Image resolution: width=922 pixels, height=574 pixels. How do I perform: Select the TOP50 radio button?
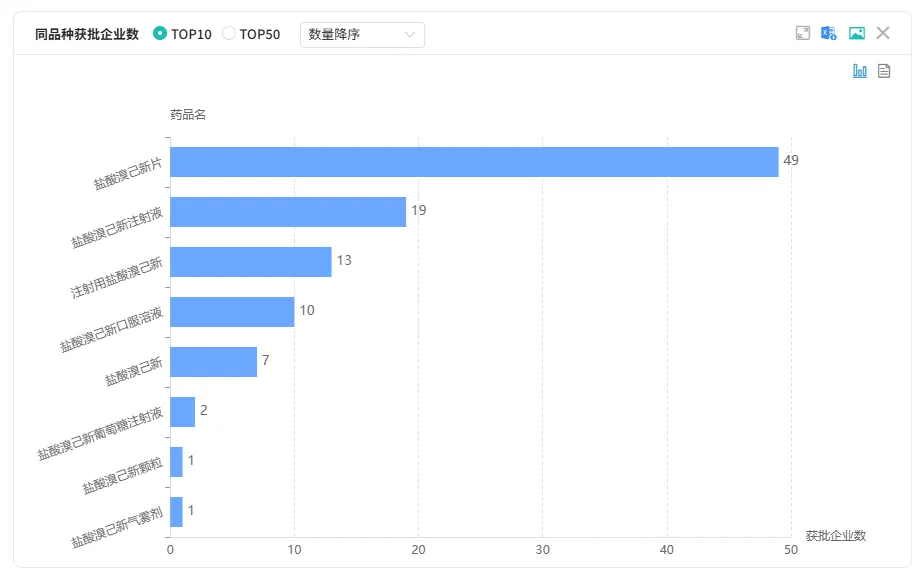[229, 34]
